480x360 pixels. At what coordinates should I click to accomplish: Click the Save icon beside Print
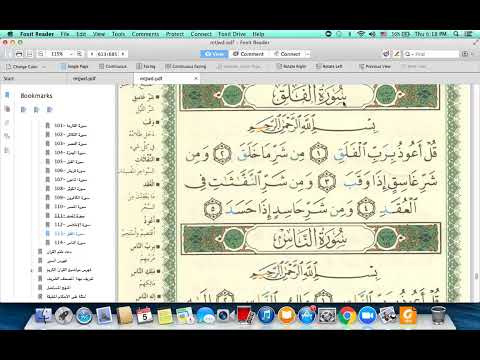click(x=30, y=54)
